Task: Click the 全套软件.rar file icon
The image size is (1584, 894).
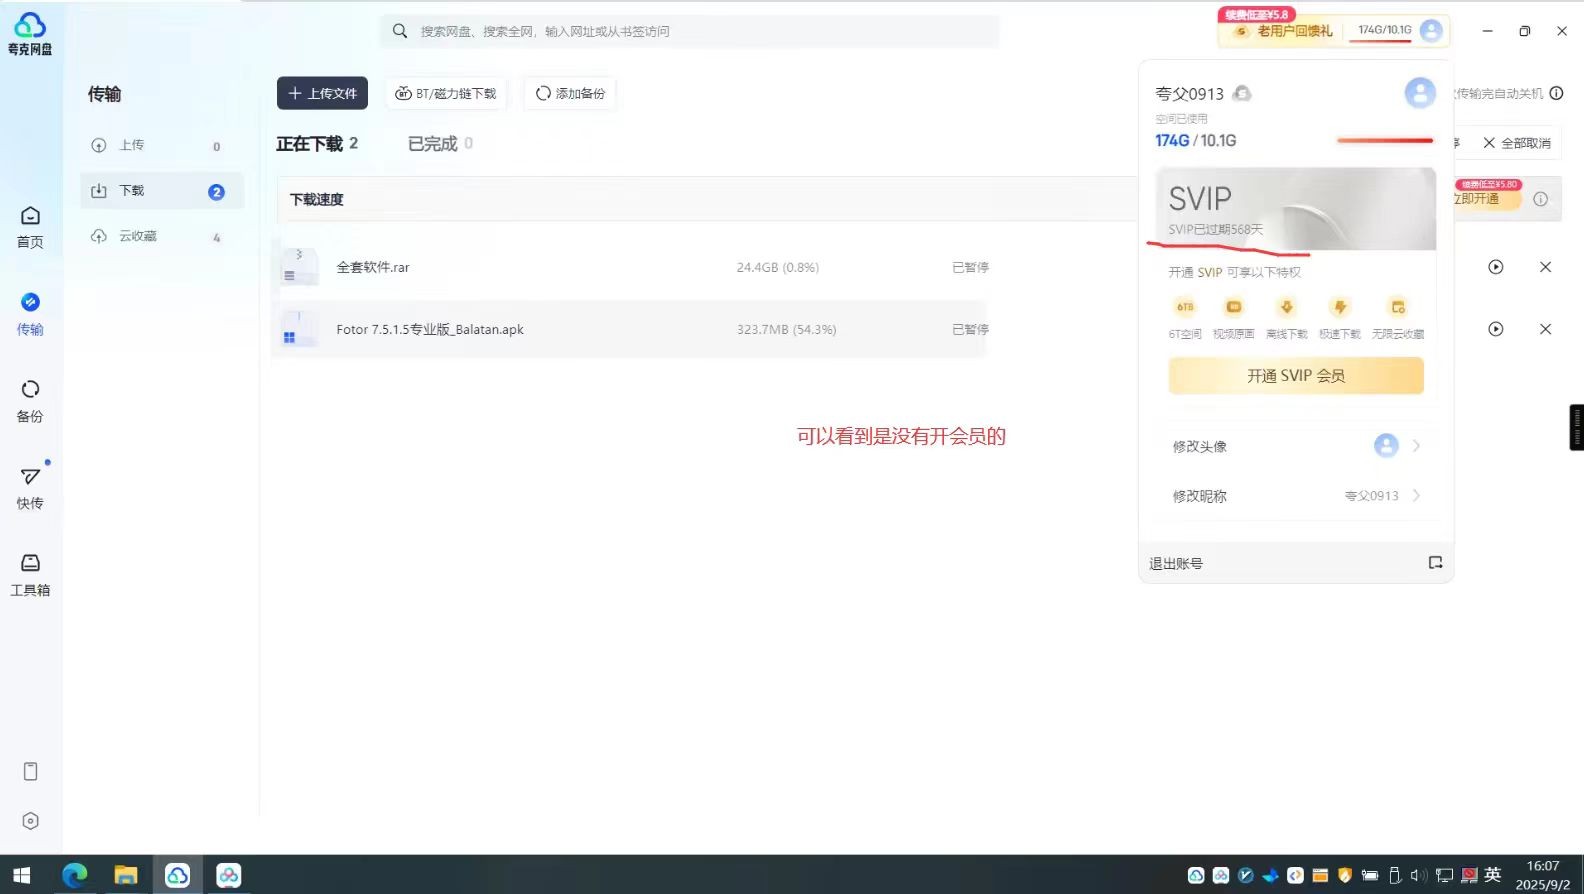Action: point(299,267)
